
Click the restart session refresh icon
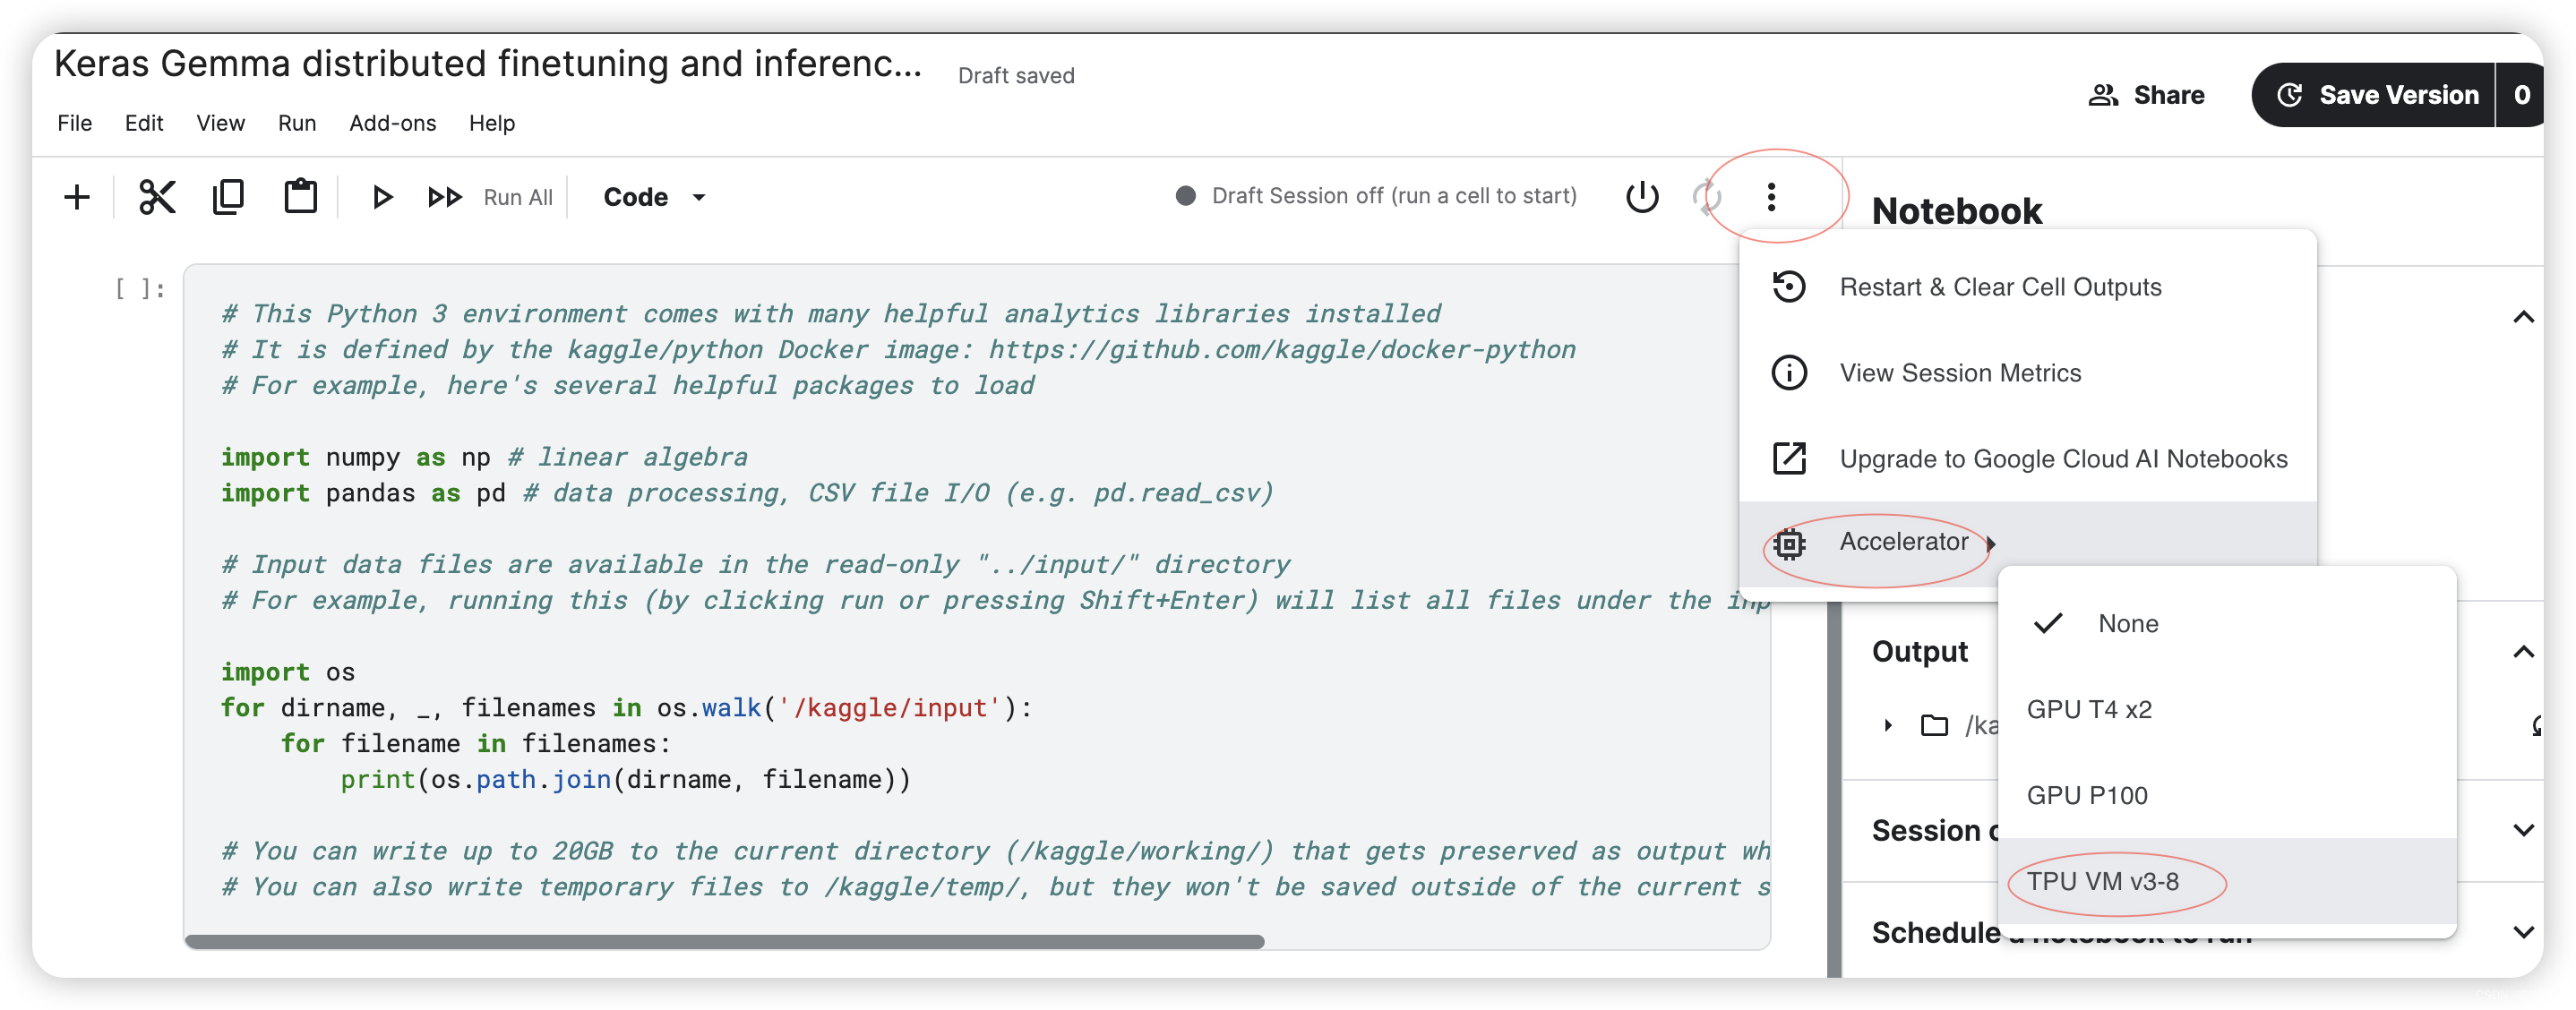click(x=1706, y=197)
